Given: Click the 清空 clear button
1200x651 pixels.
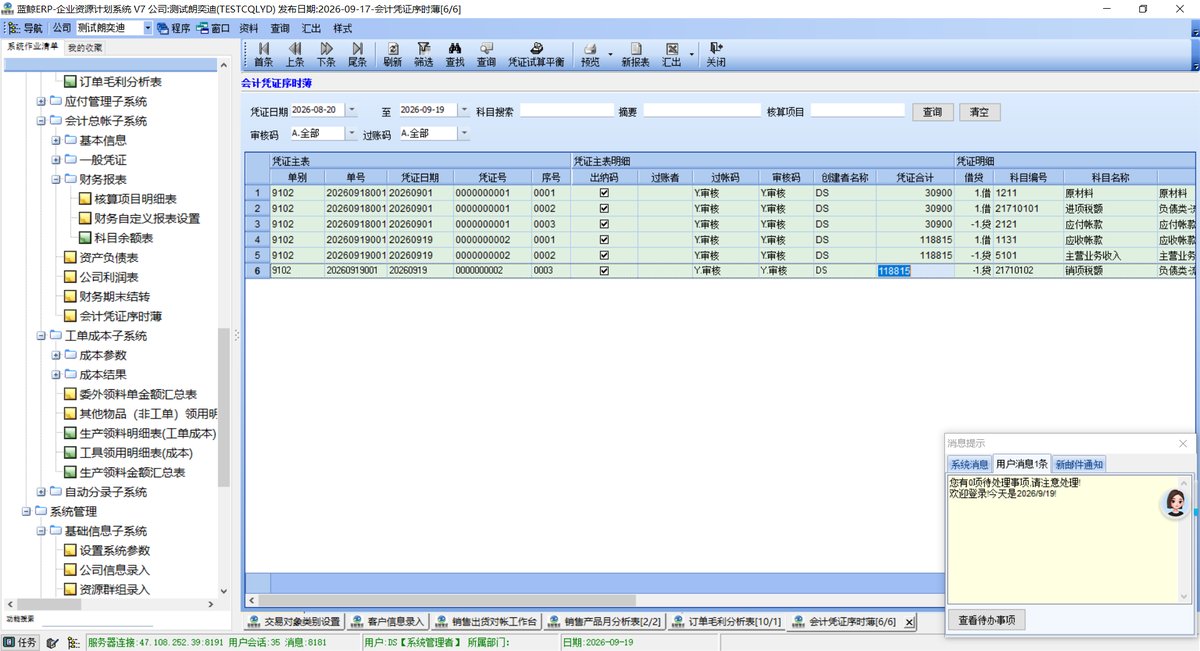Looking at the screenshot, I should click(979, 112).
